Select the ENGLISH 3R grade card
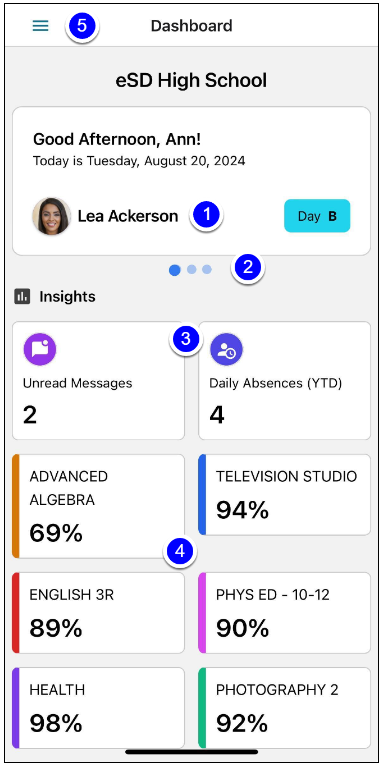This screenshot has width=381, height=765. (99, 613)
